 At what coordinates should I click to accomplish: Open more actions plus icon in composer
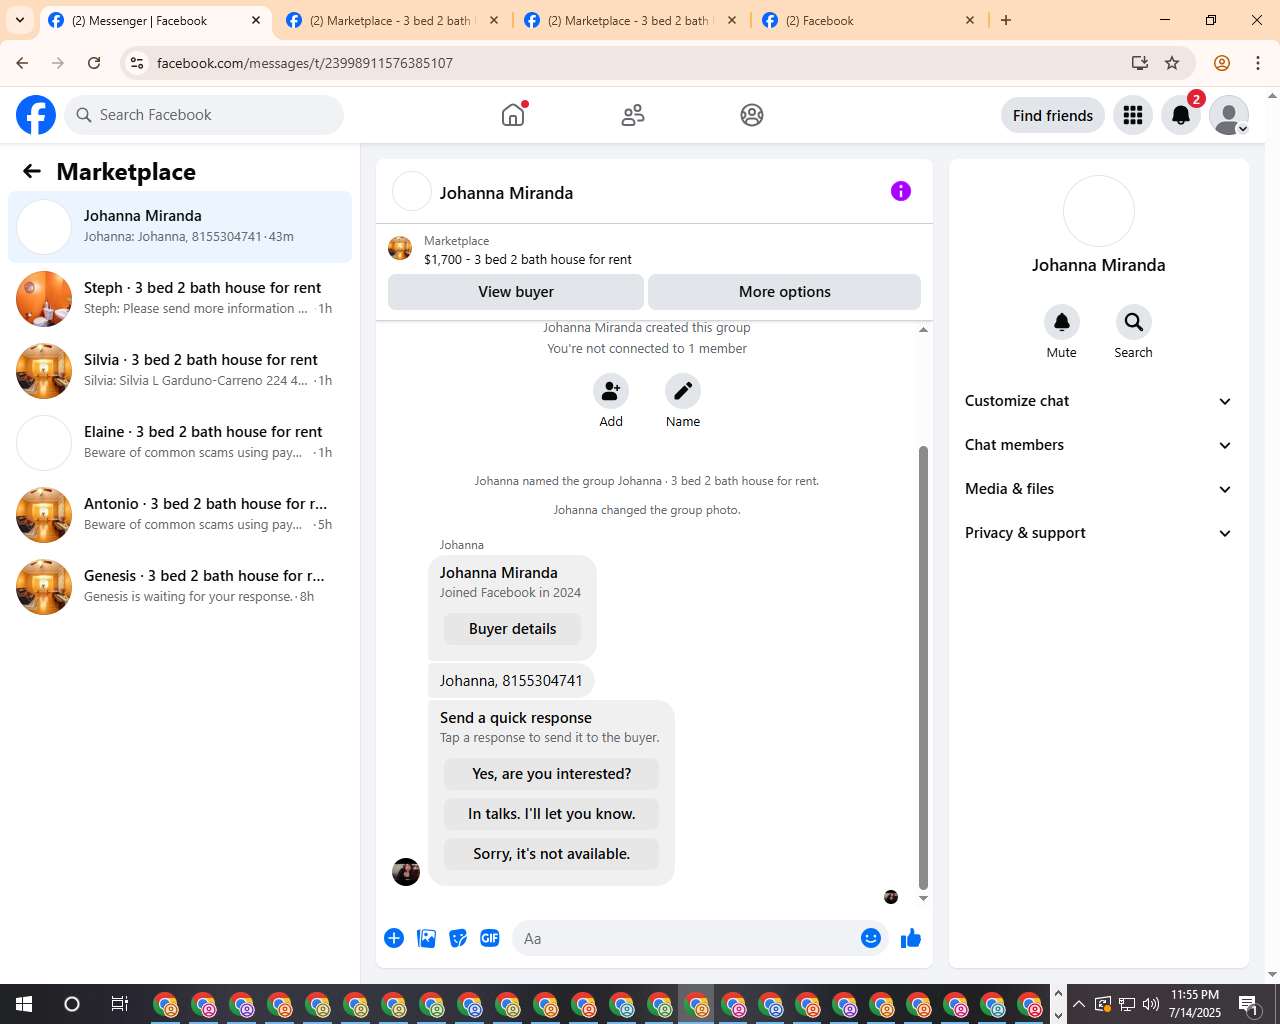tap(394, 938)
